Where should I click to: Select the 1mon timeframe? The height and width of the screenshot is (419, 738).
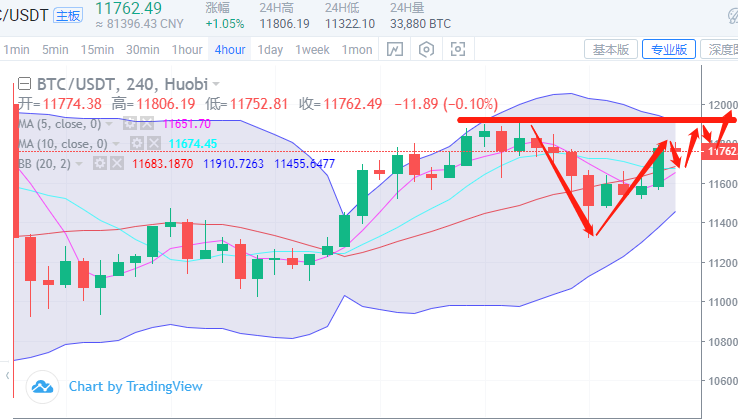pos(357,49)
